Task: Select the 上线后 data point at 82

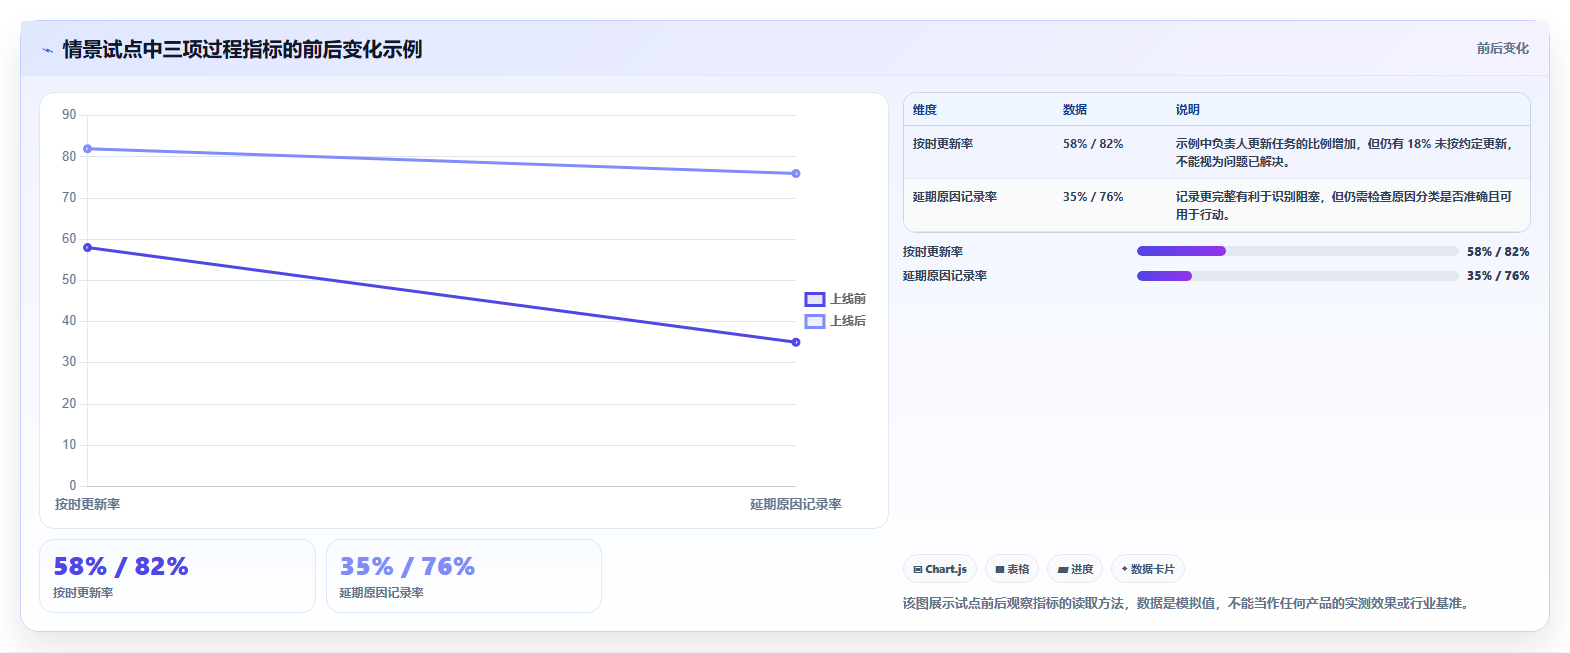Action: click(x=88, y=149)
